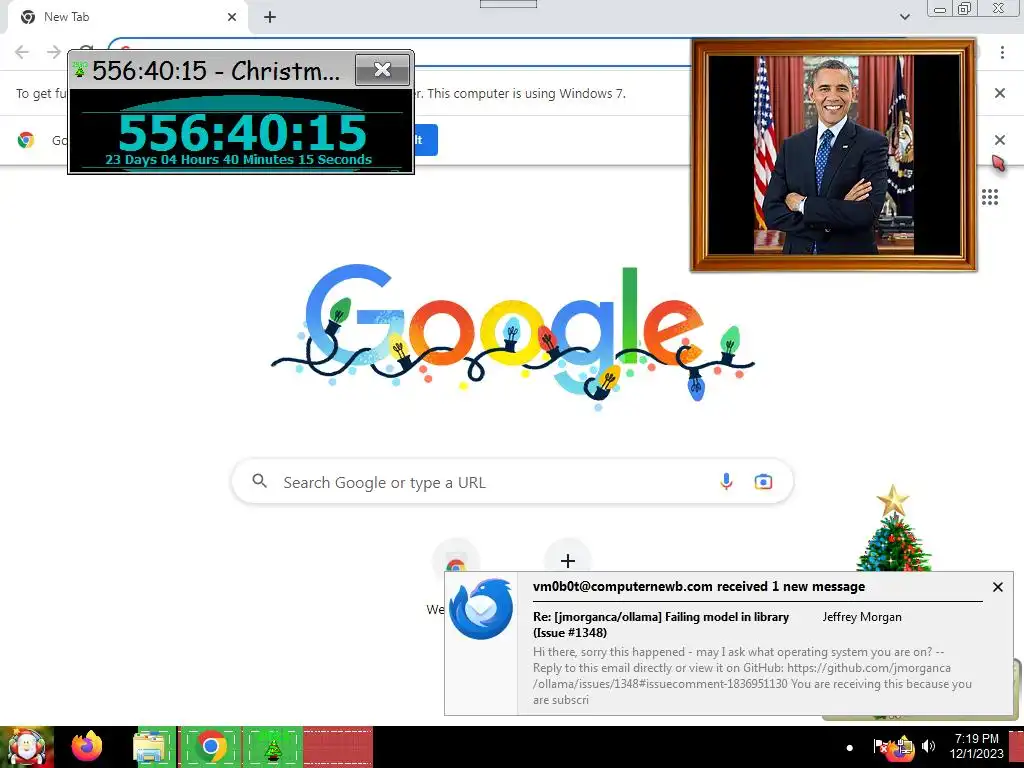Close the New Tab tab
The image size is (1024, 768).
[x=232, y=17]
